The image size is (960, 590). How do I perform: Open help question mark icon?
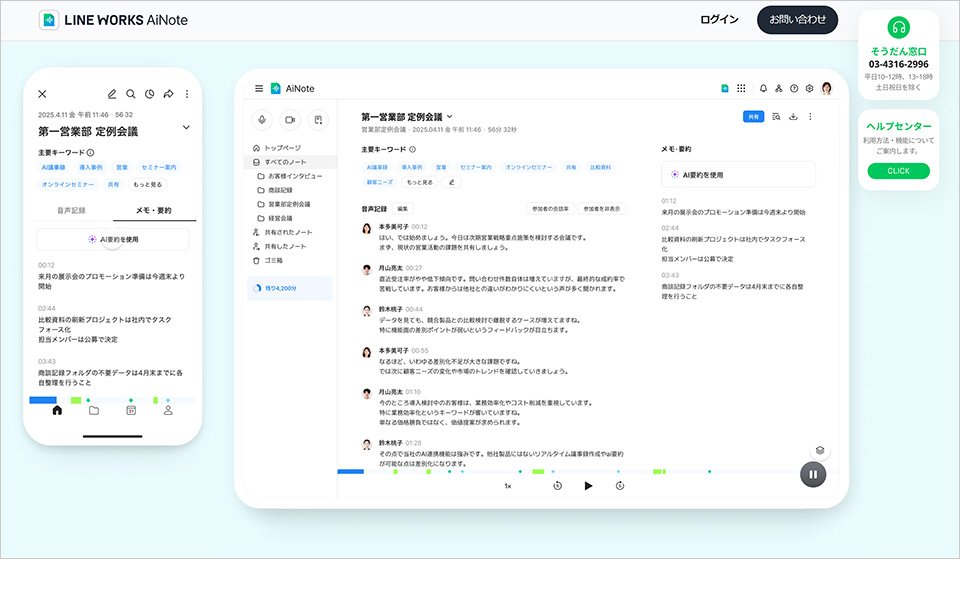point(794,88)
